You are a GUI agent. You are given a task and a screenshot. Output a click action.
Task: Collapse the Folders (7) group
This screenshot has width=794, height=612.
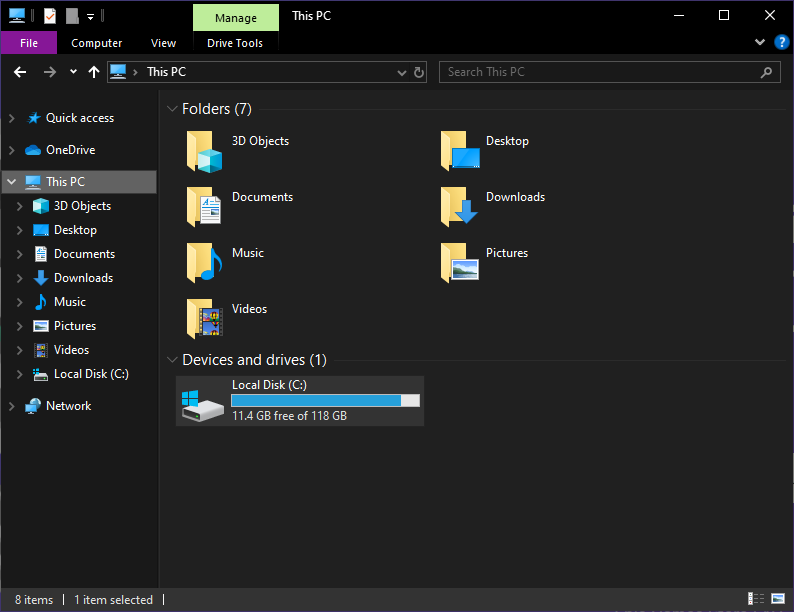(x=171, y=109)
